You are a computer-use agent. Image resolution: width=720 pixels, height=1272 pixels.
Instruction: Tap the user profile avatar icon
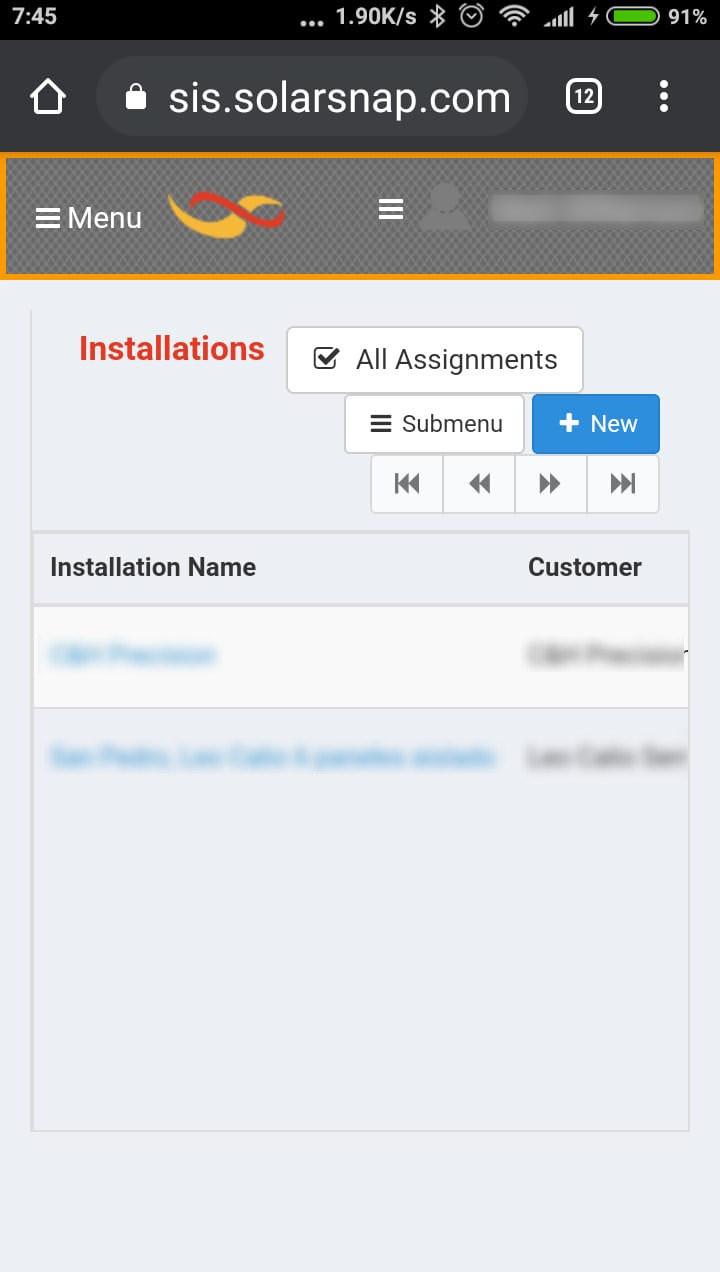[x=444, y=208]
